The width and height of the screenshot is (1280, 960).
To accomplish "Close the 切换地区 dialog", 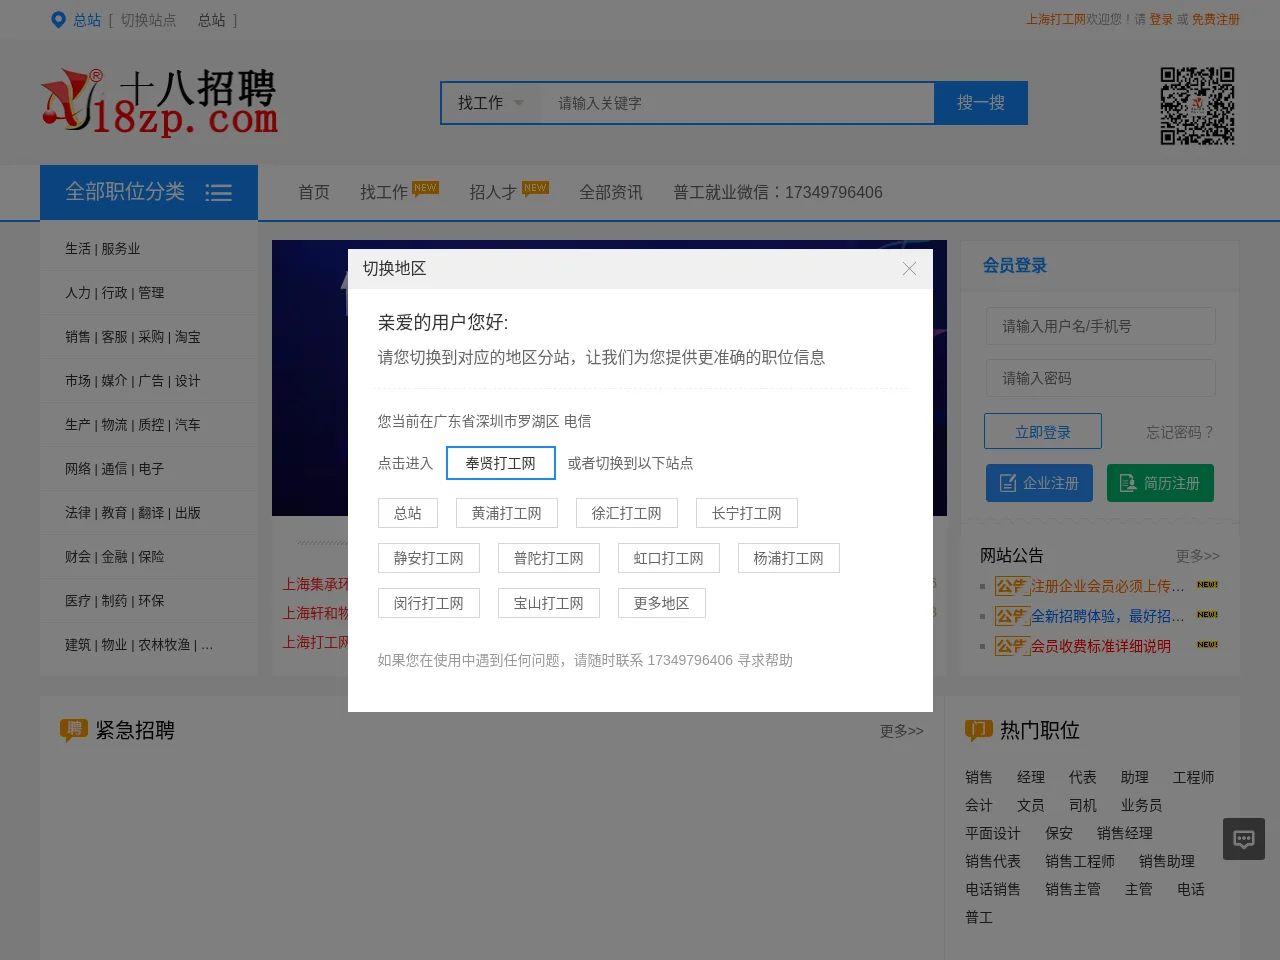I will click(x=909, y=268).
